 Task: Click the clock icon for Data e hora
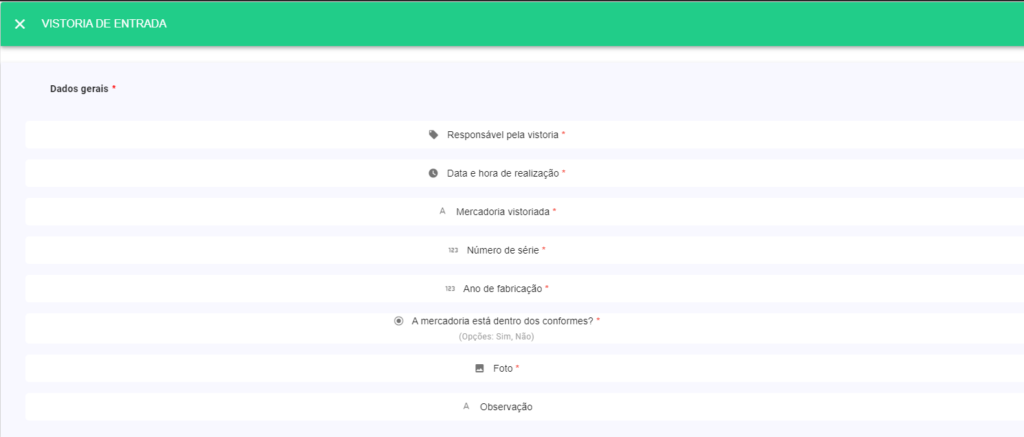click(433, 173)
